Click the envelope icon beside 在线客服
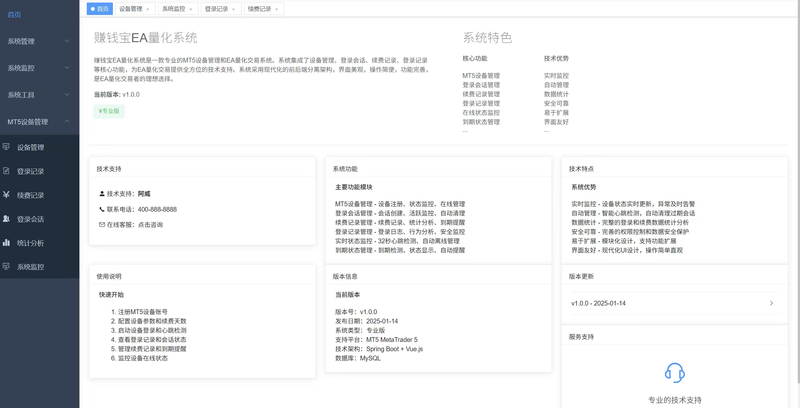800x408 pixels. pyautogui.click(x=101, y=225)
